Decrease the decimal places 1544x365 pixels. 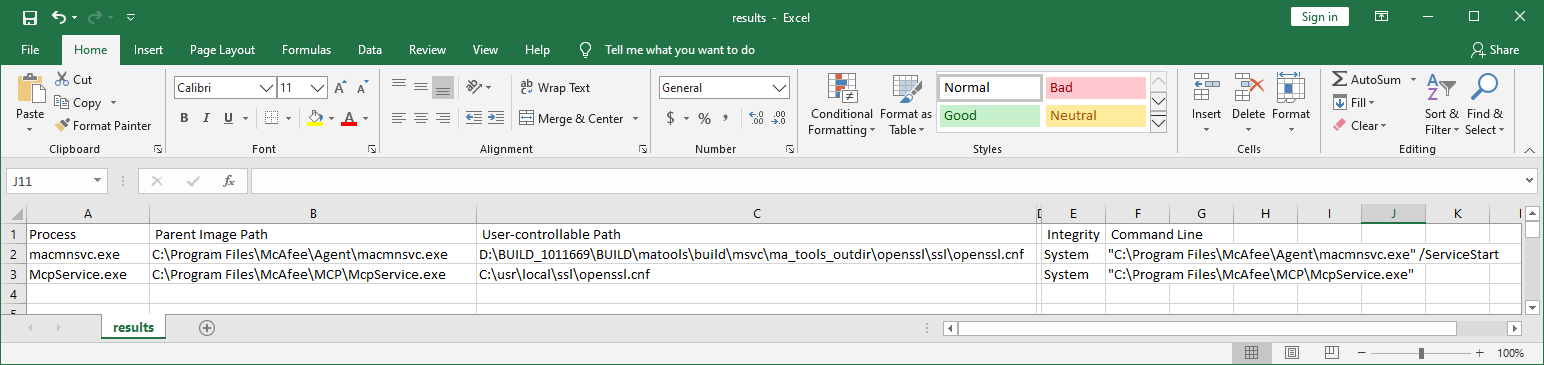point(777,119)
